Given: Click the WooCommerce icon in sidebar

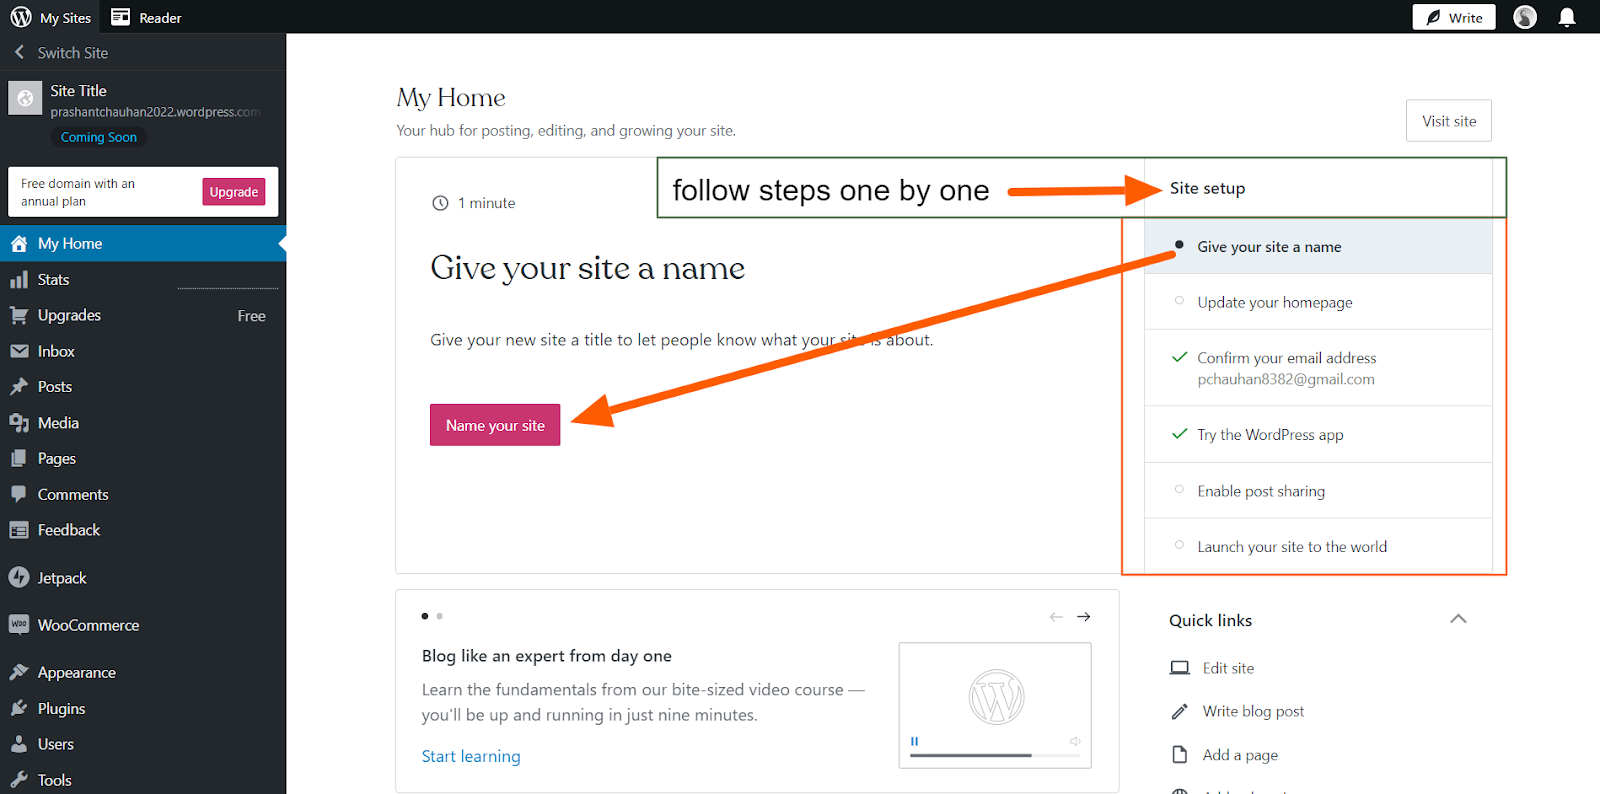Looking at the screenshot, I should pyautogui.click(x=19, y=625).
